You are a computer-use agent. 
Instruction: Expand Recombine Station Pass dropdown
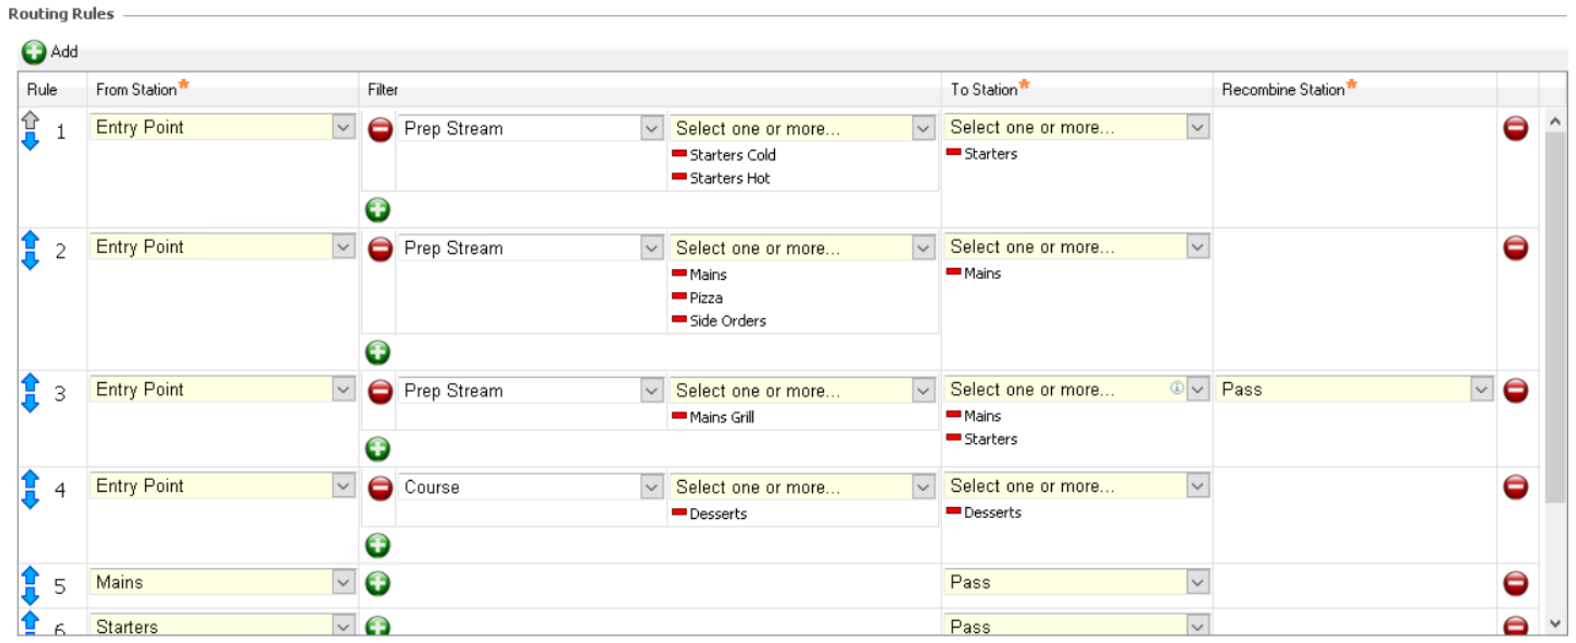click(x=1481, y=390)
